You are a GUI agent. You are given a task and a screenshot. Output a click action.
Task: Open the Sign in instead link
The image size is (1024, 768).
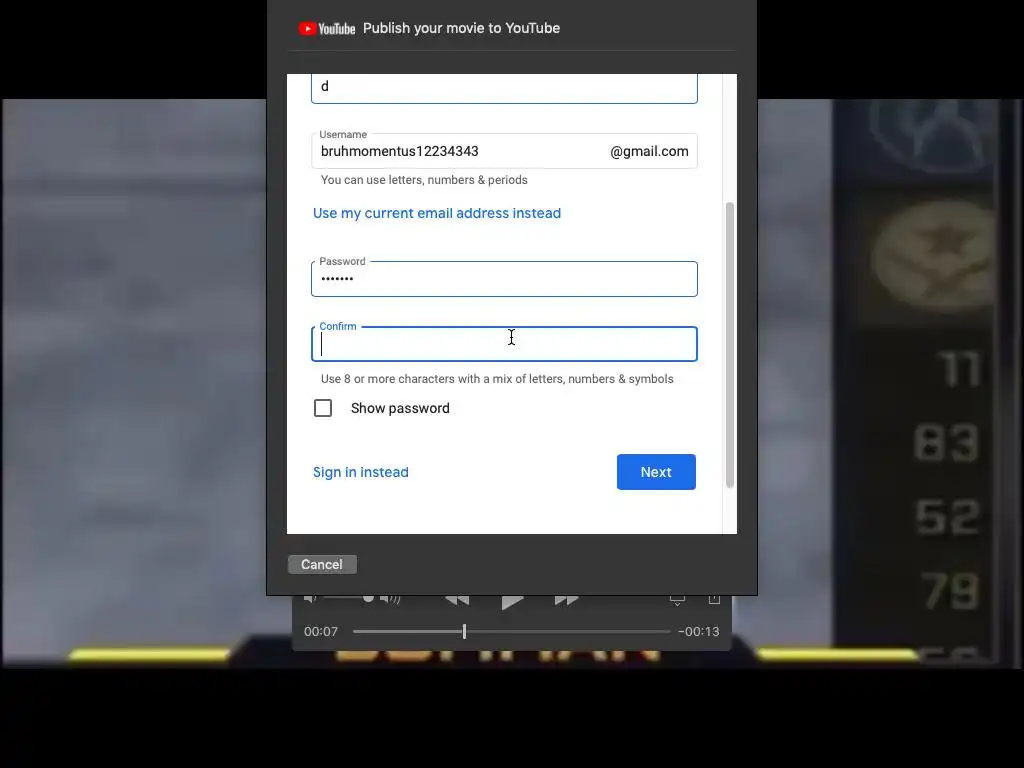pyautogui.click(x=360, y=472)
